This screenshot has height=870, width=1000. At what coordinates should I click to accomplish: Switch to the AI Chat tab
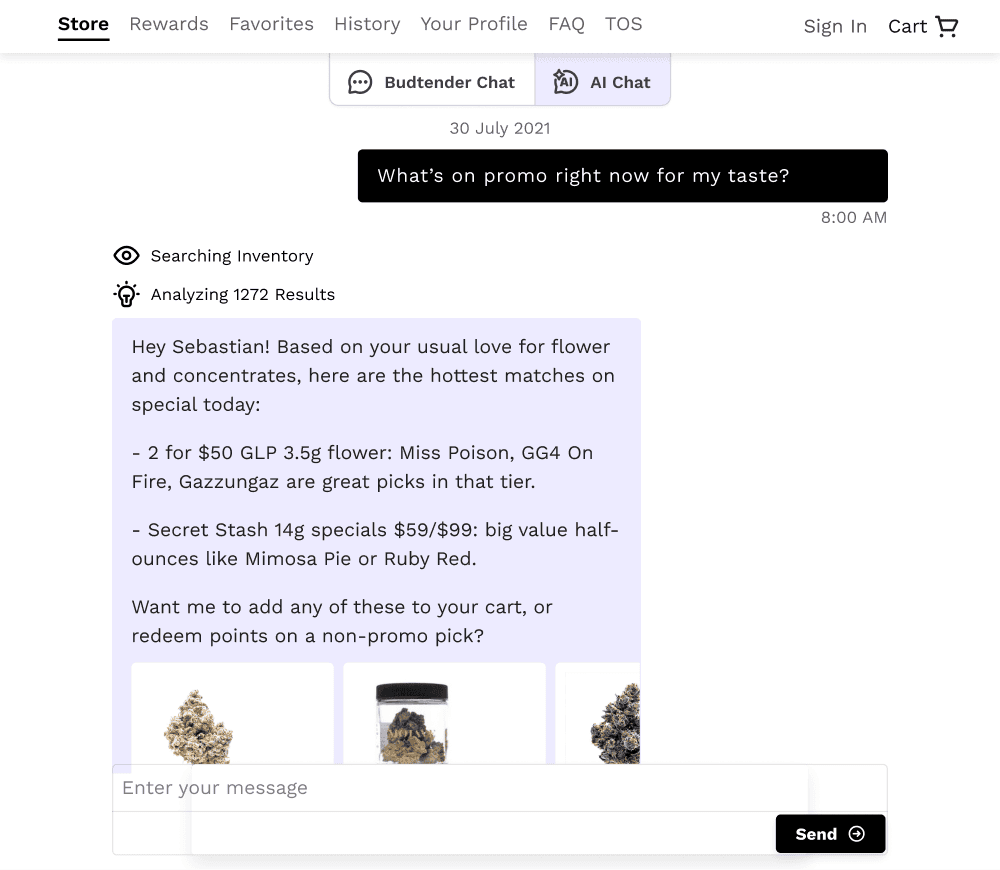click(x=602, y=80)
